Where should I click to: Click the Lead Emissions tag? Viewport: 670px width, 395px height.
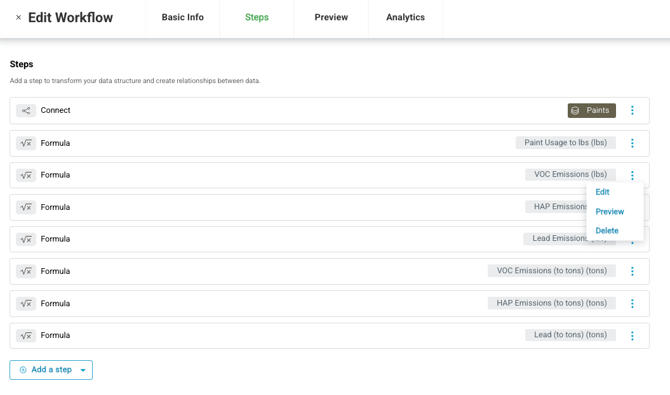coord(555,239)
